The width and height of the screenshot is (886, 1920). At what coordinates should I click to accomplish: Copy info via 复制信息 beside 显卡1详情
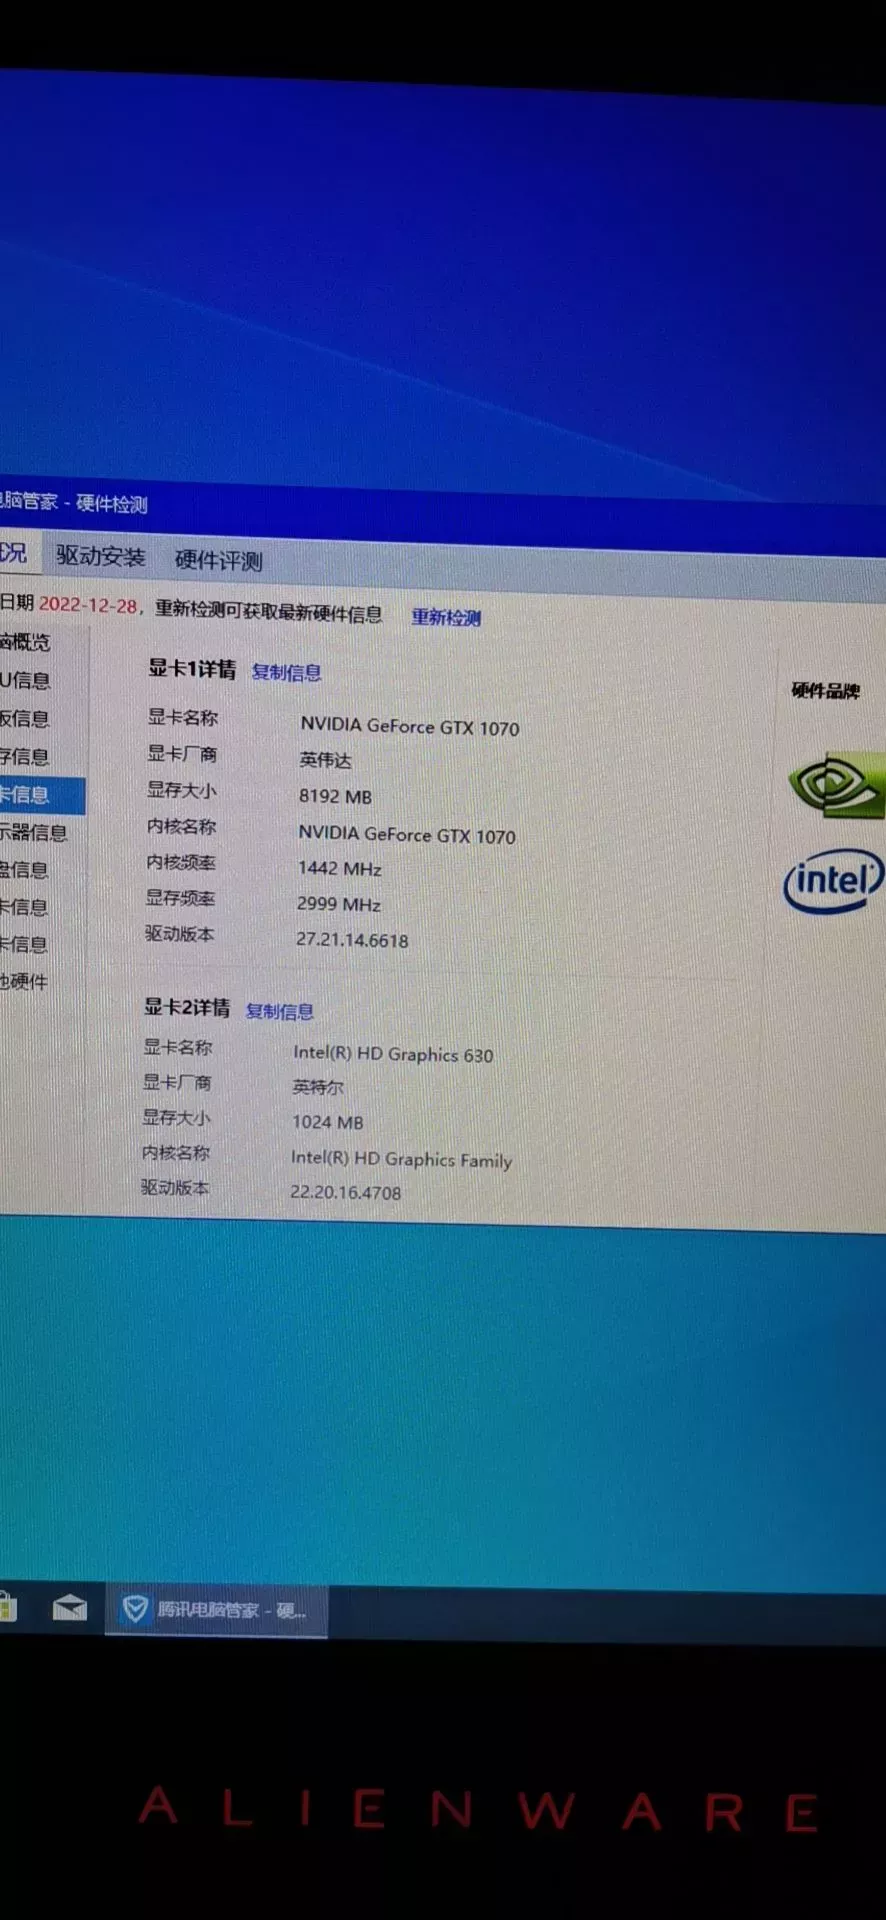click(286, 672)
